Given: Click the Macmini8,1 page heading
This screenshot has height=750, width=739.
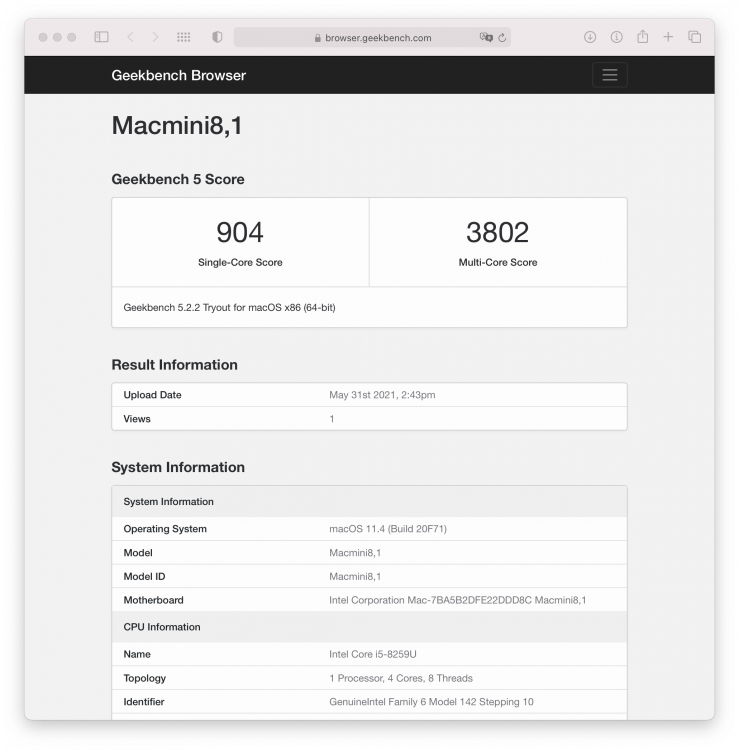Looking at the screenshot, I should pos(177,126).
